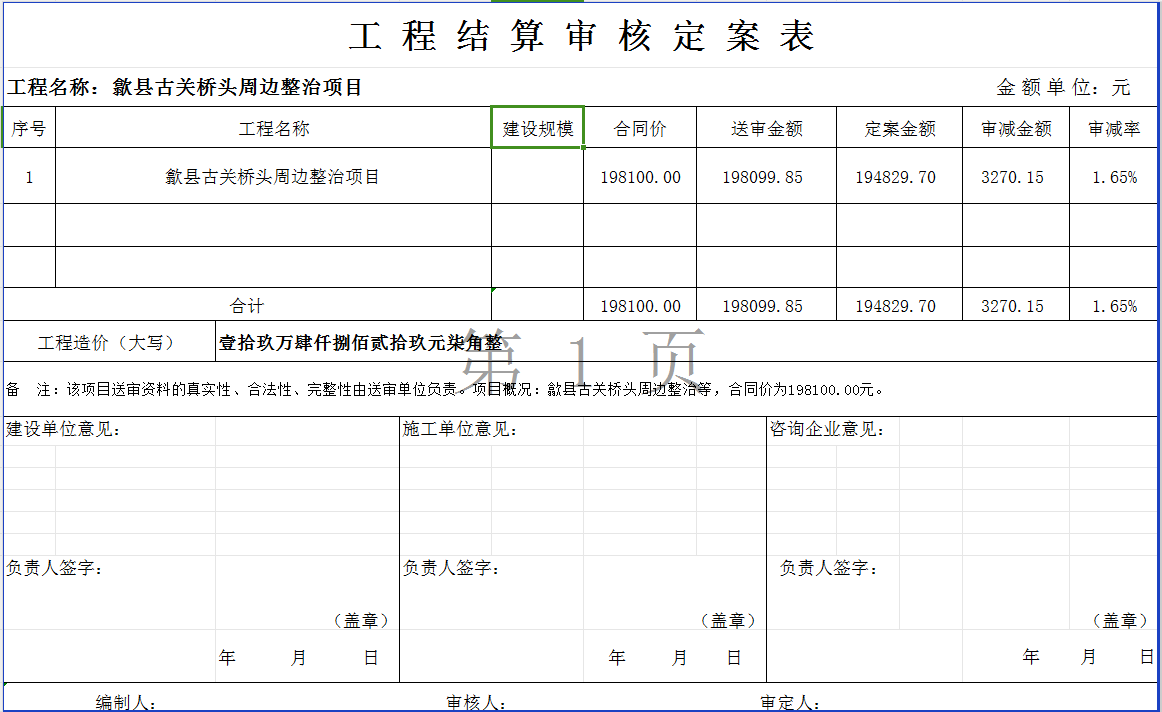Viewport: 1162px width, 712px height.
Task: Click the 合计 label cell
Action: (247, 306)
